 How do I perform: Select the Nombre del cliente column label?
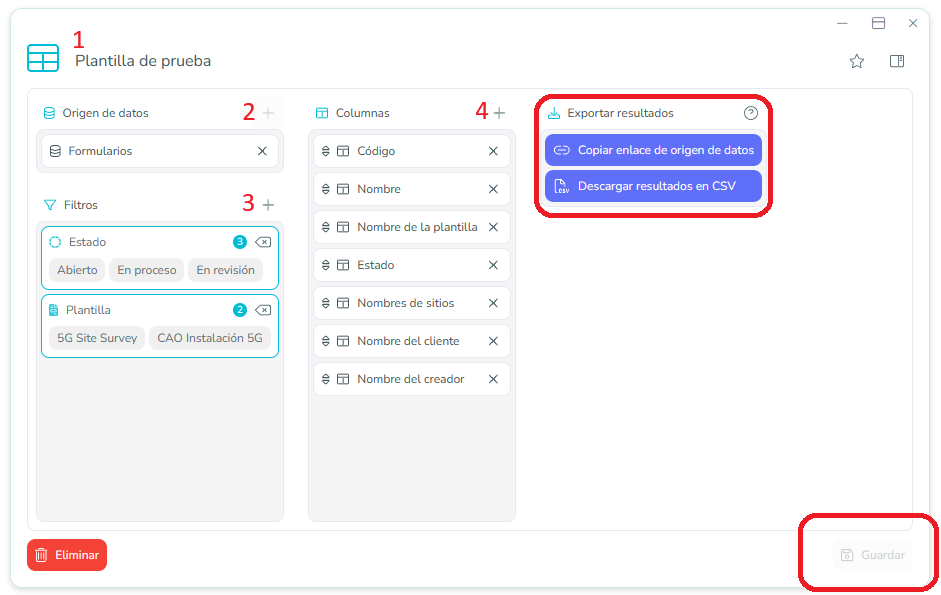408,341
